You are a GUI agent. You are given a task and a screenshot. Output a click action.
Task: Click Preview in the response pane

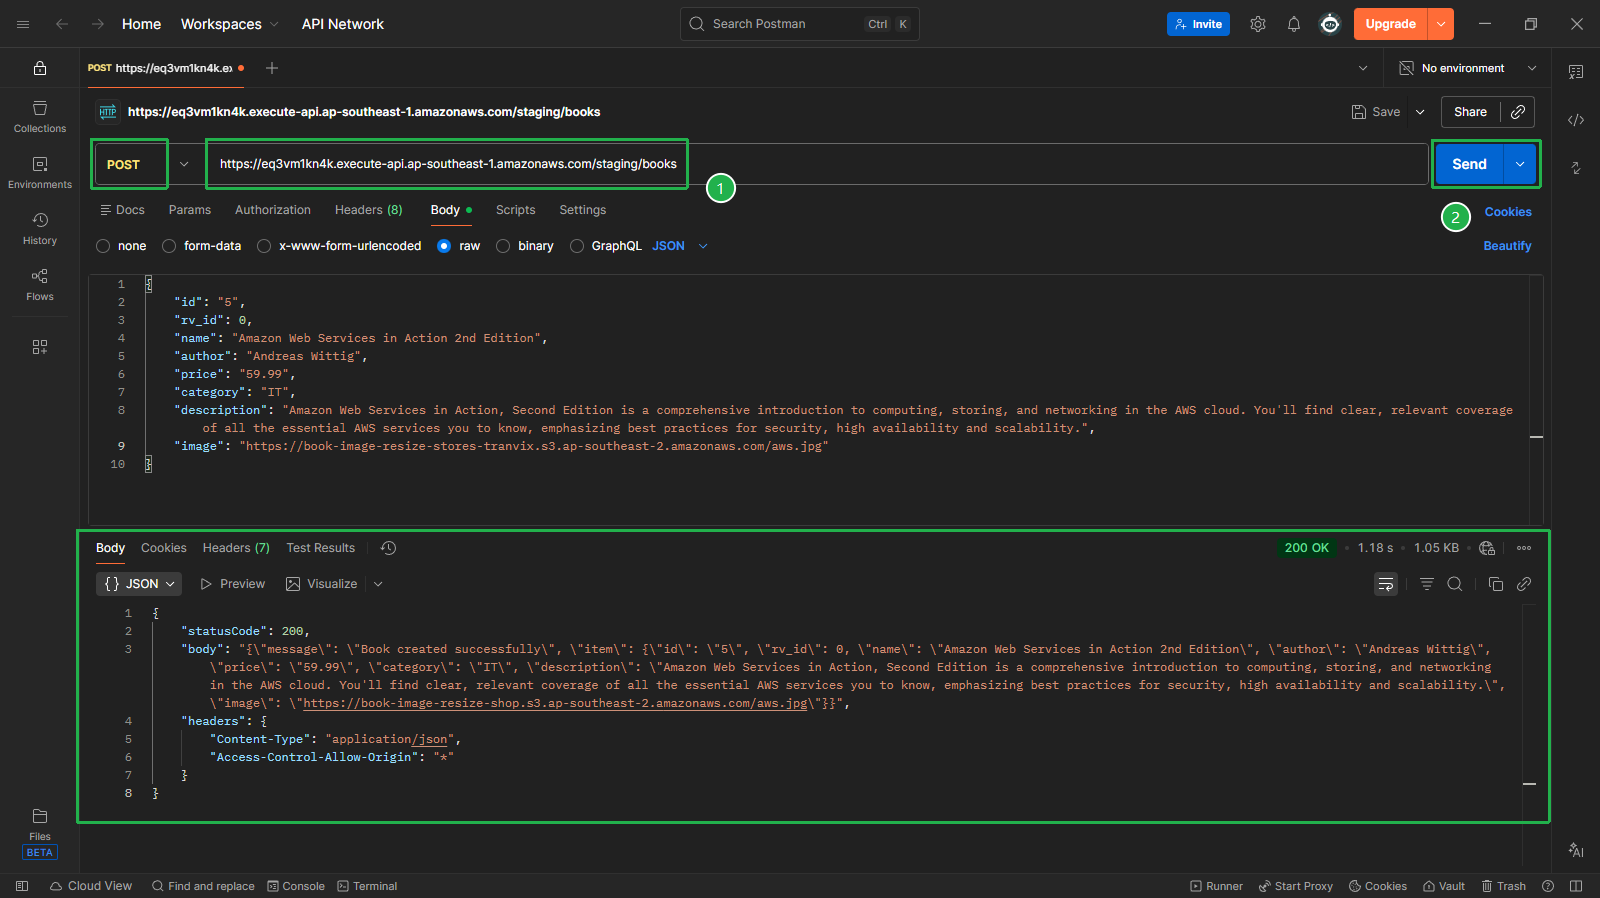point(233,584)
